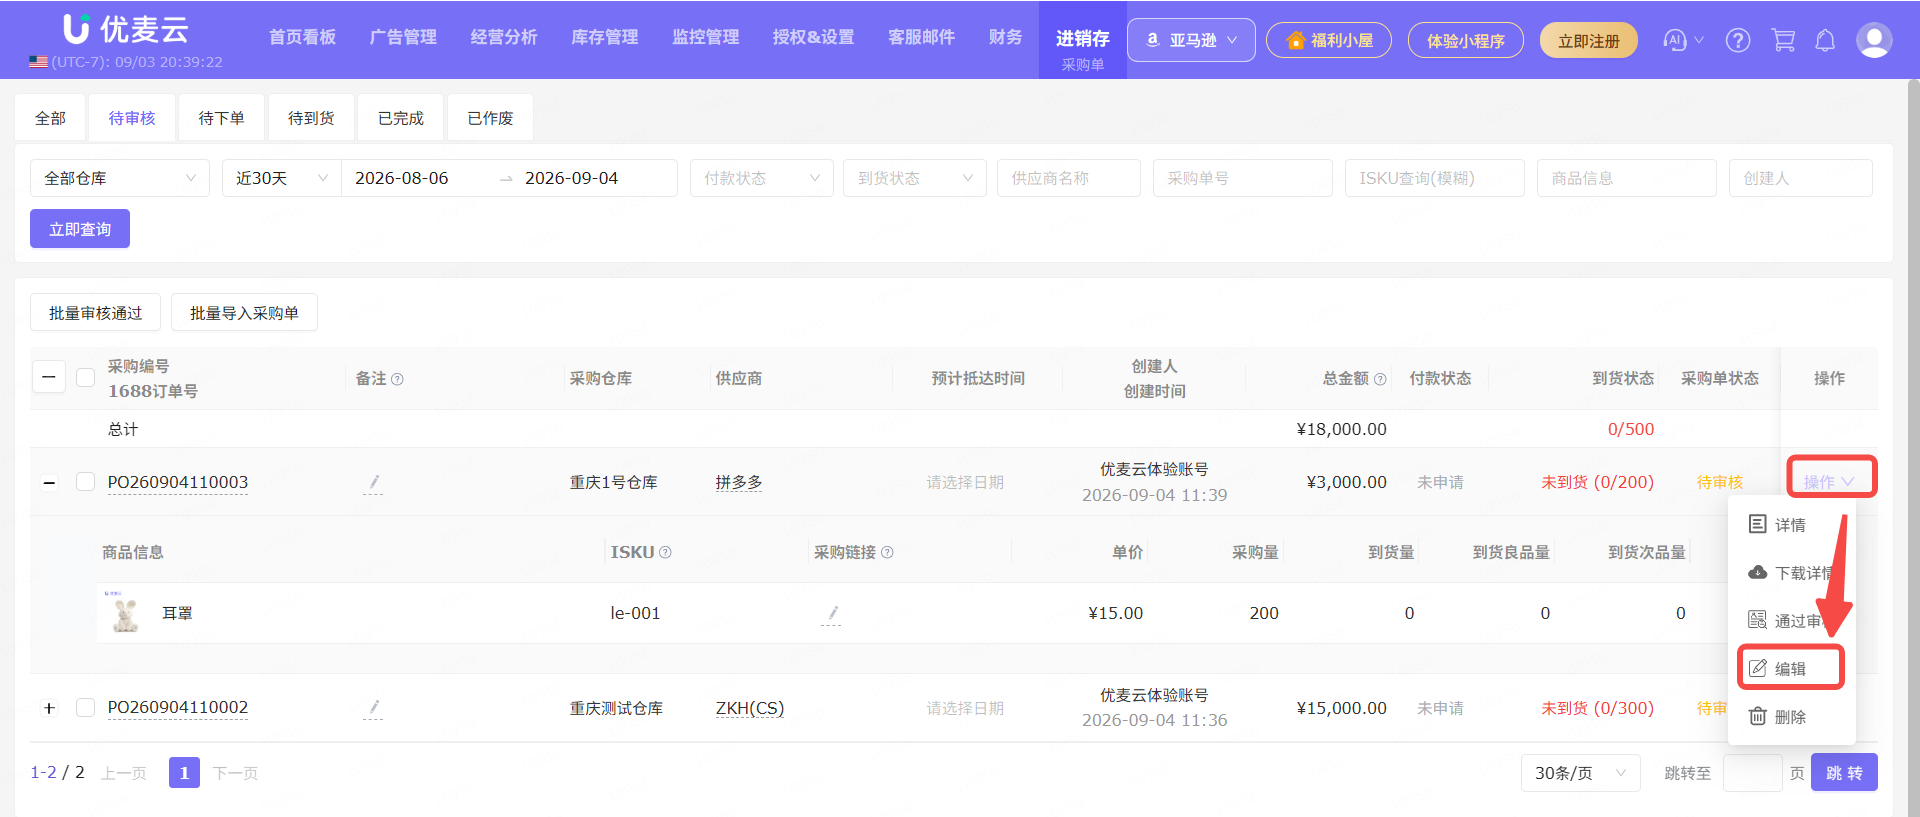Expand the PO260904110002 row details
The height and width of the screenshot is (817, 1920).
(x=49, y=708)
